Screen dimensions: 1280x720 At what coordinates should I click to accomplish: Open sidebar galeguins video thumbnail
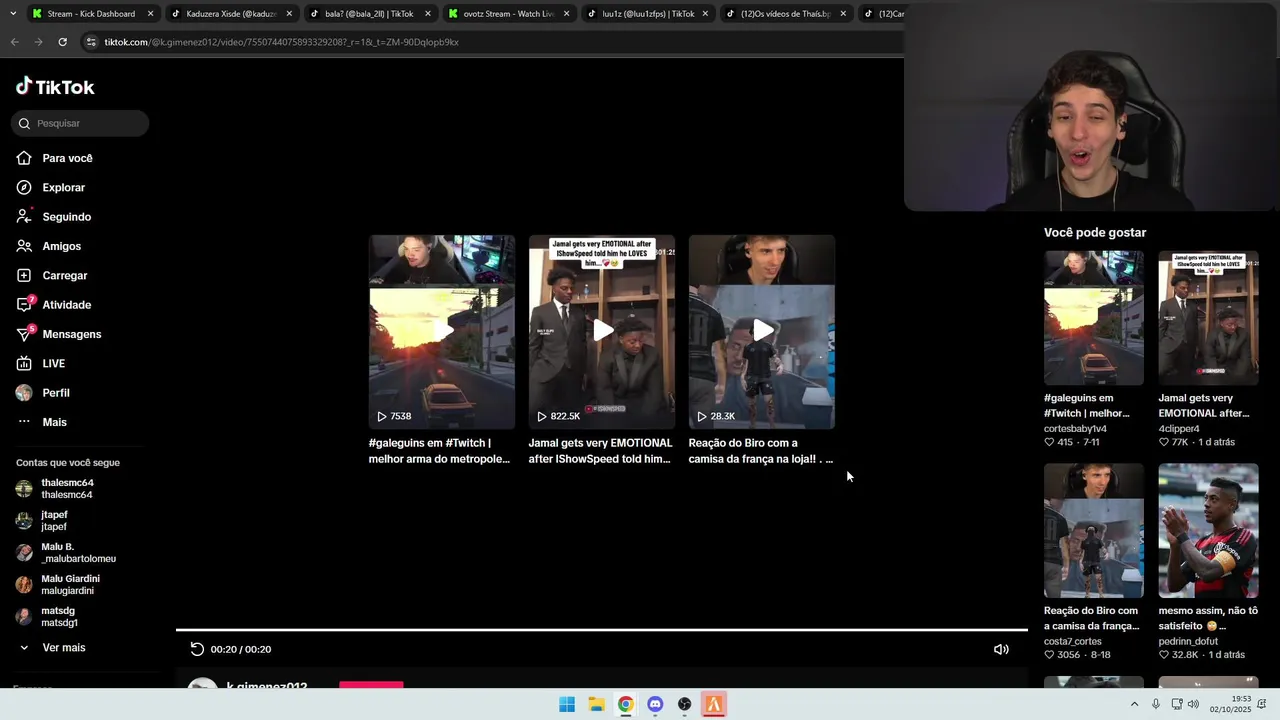point(1093,318)
